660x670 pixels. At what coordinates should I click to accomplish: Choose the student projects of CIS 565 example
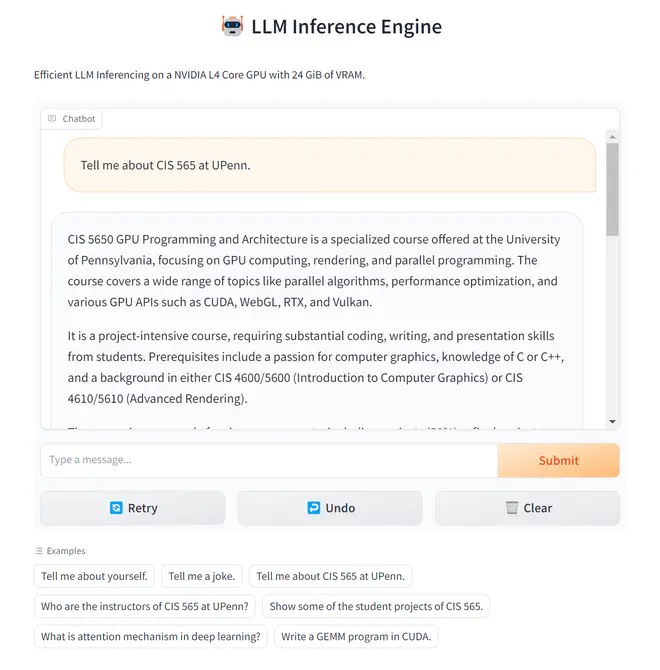coord(376,606)
